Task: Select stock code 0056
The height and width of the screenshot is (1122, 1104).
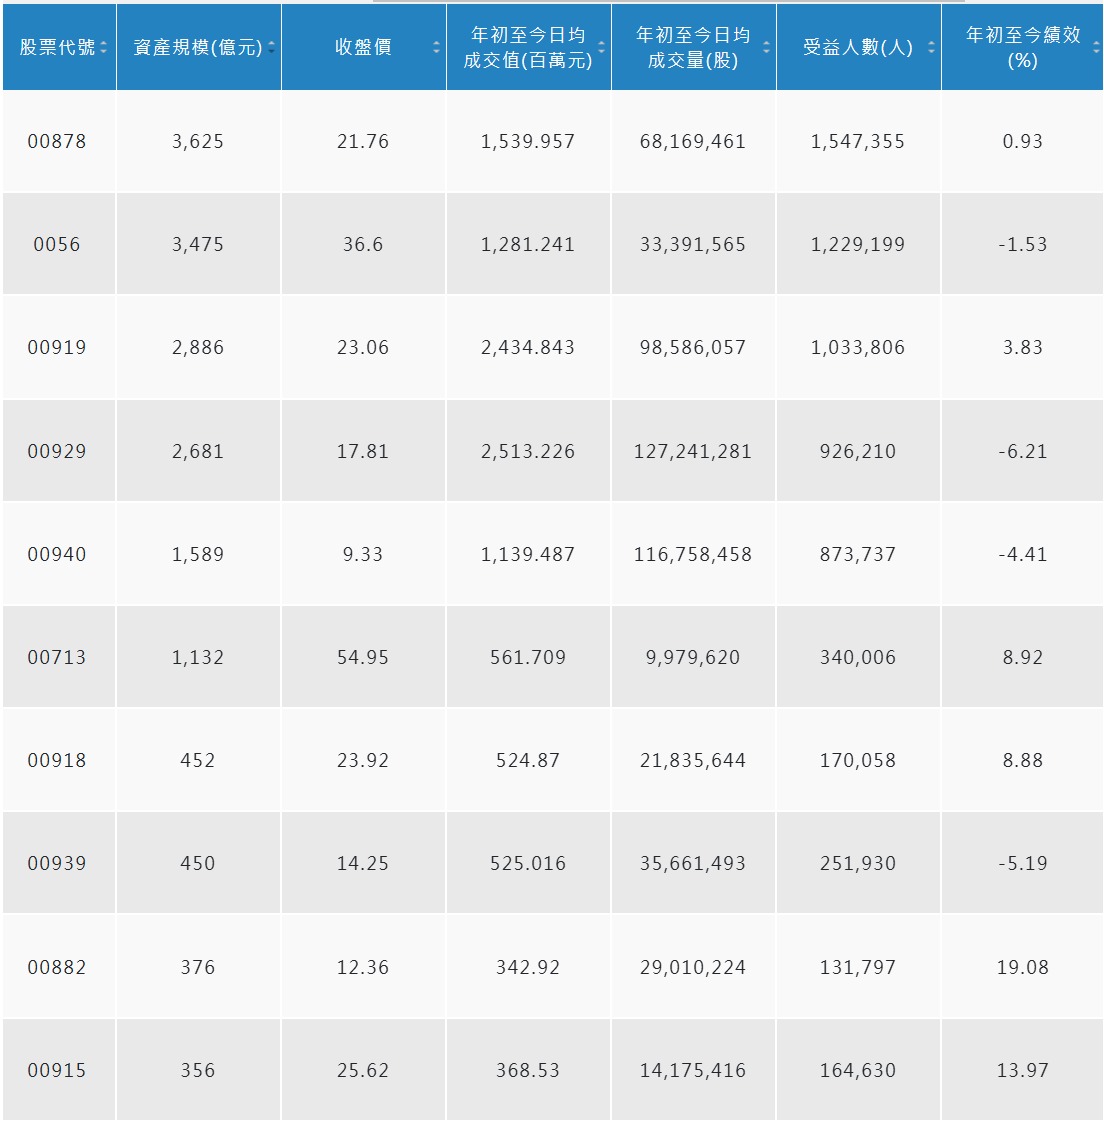Action: tap(57, 244)
